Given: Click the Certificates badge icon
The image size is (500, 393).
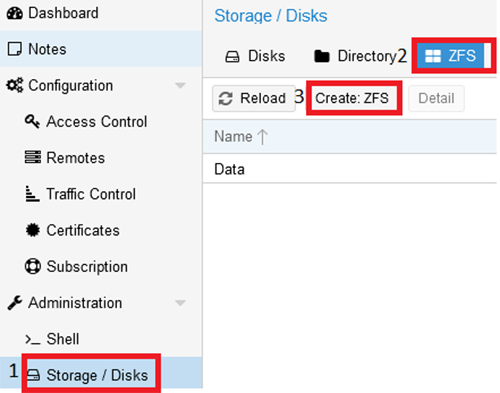Looking at the screenshot, I should [x=33, y=230].
